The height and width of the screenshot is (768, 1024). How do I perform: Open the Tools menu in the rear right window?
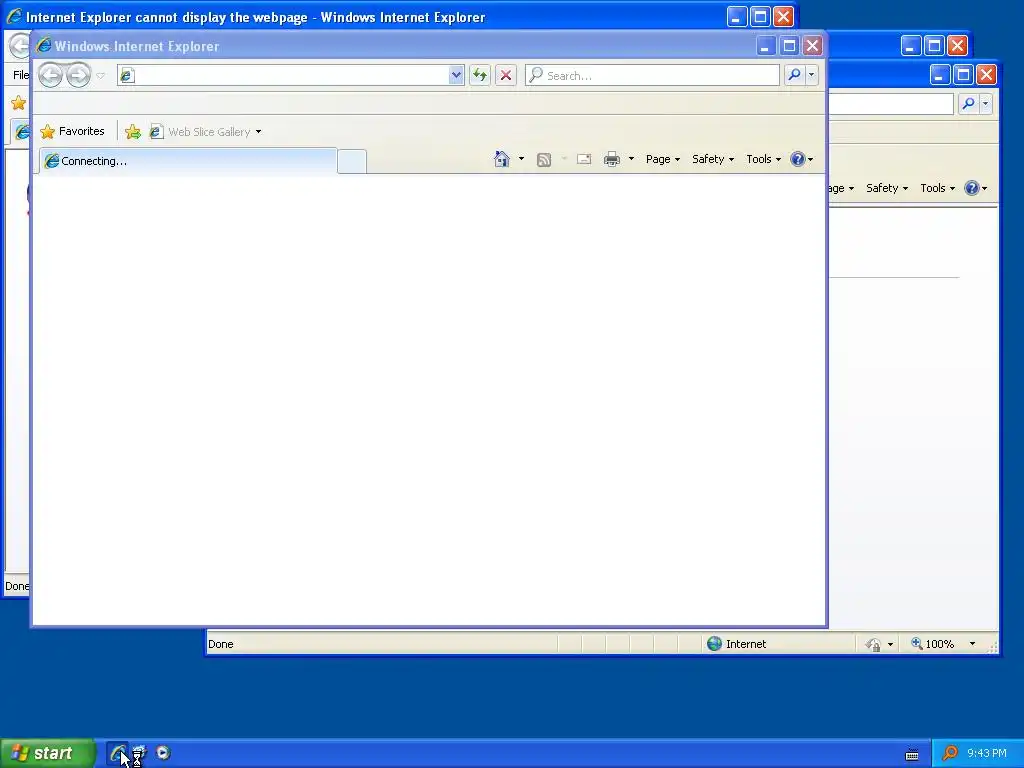(937, 188)
